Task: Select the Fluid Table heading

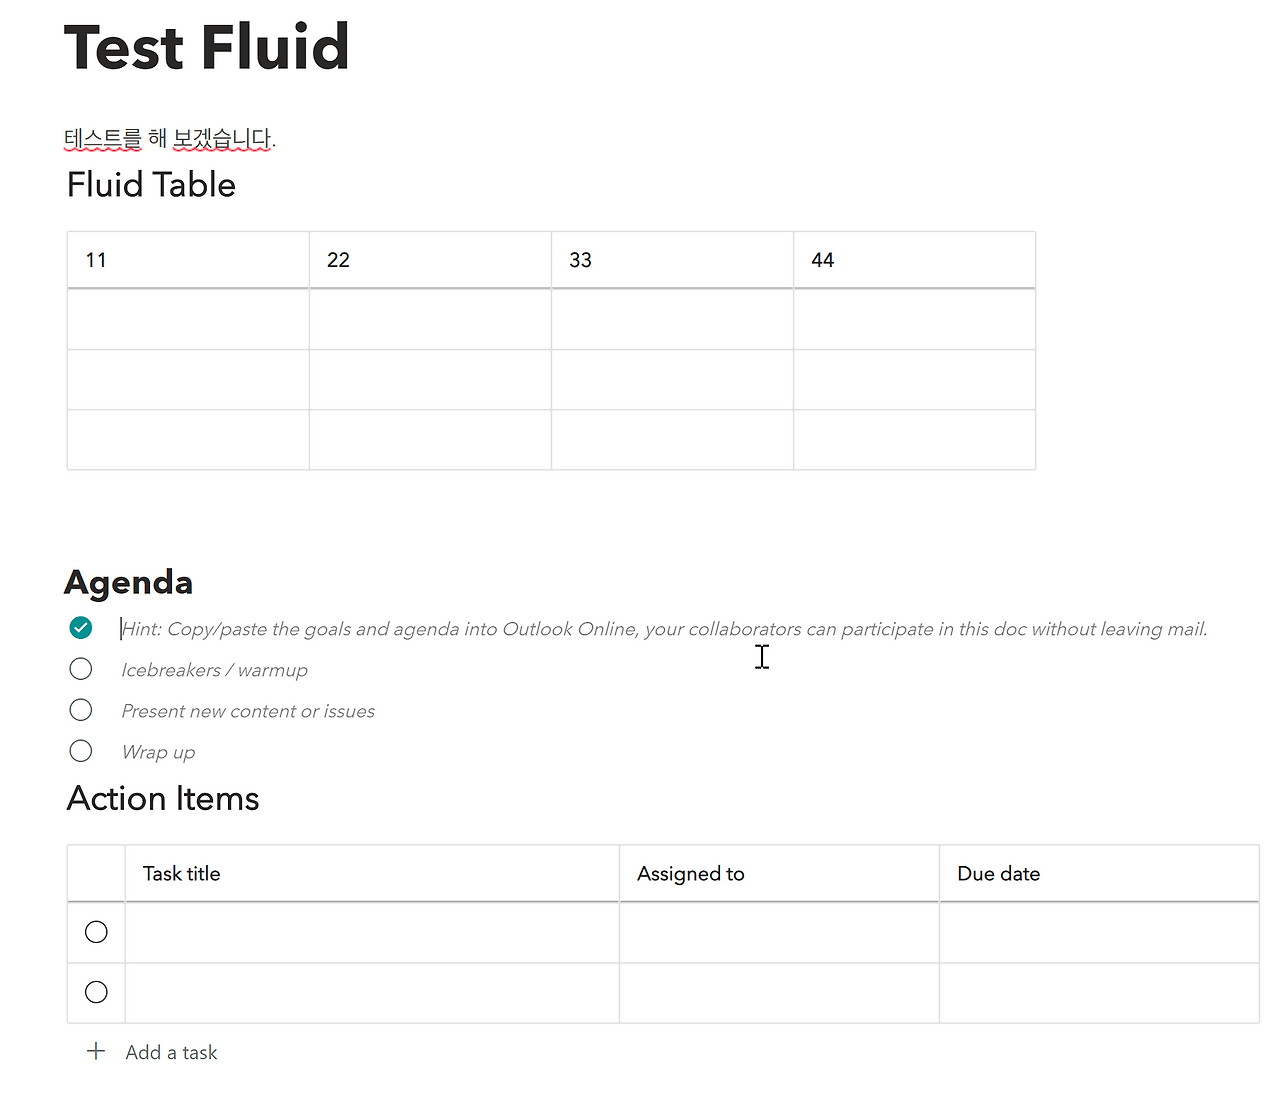Action: coord(151,185)
